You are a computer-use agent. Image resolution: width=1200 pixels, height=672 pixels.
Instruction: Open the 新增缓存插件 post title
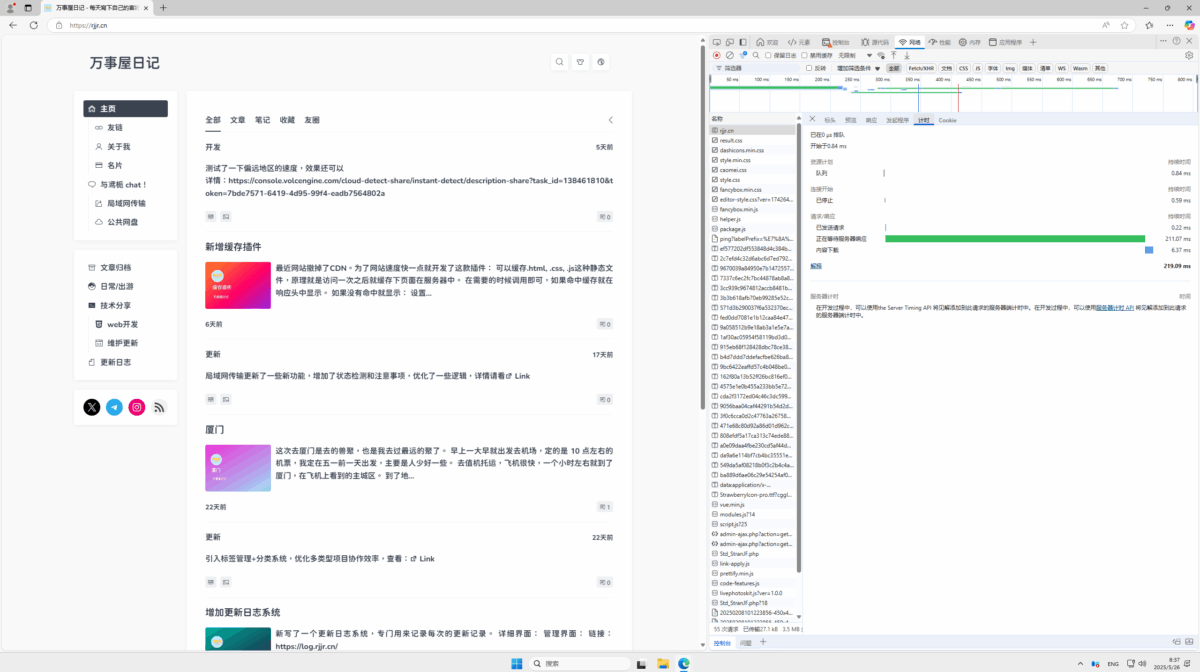click(x=233, y=246)
